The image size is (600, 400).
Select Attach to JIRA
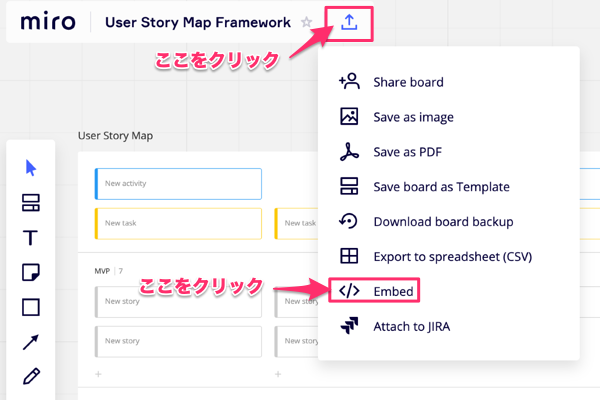[x=412, y=326]
